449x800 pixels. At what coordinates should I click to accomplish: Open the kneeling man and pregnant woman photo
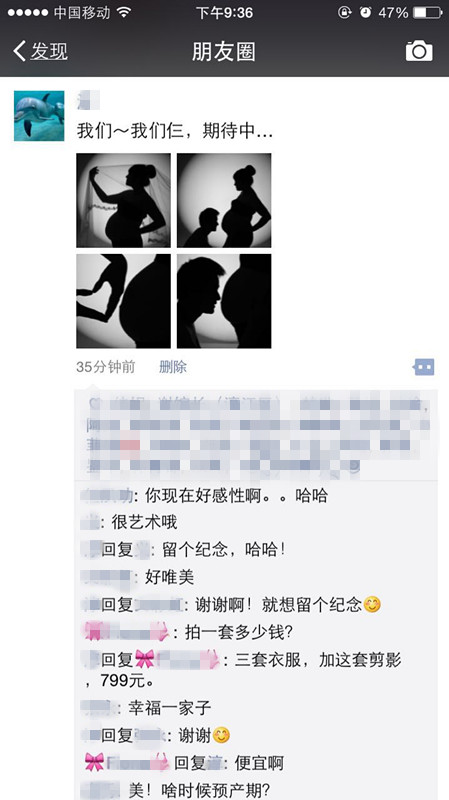[x=224, y=201]
